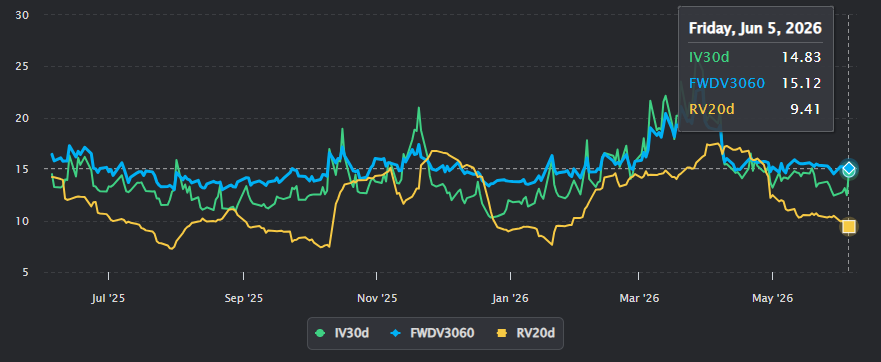Click the tooltip date Friday, Jun 5, 2026
881x362 pixels.
(x=755, y=28)
